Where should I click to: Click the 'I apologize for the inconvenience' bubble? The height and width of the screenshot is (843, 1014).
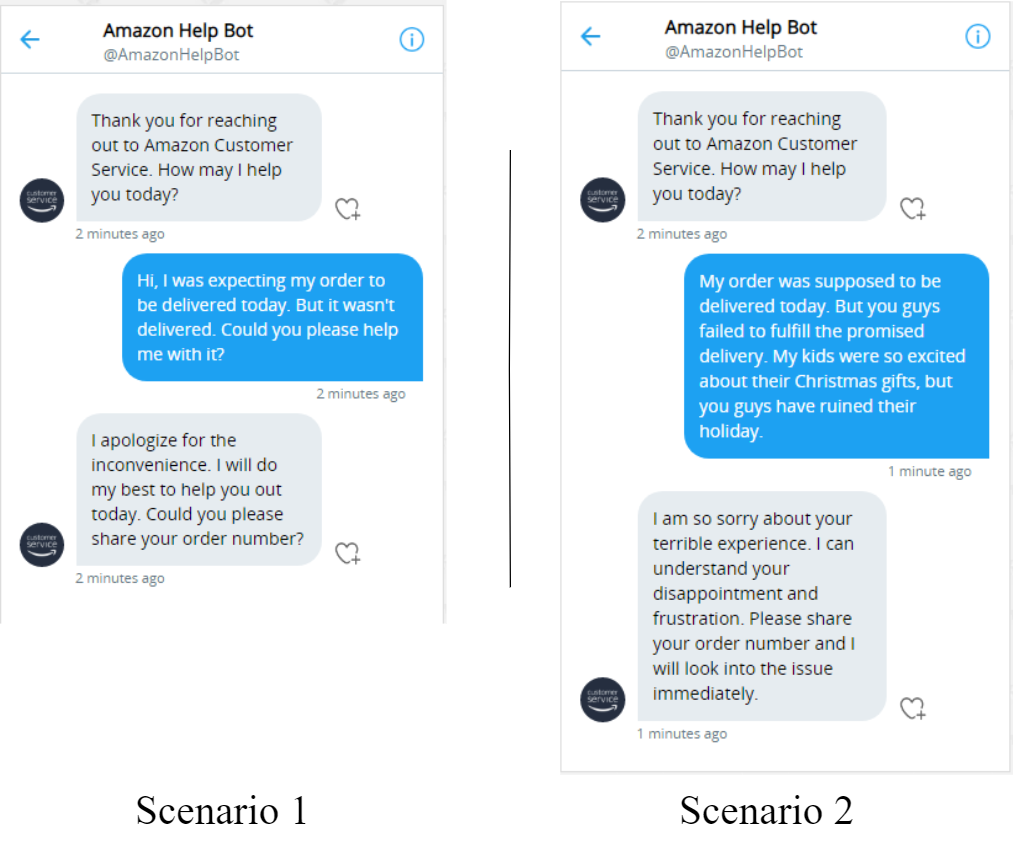(199, 489)
